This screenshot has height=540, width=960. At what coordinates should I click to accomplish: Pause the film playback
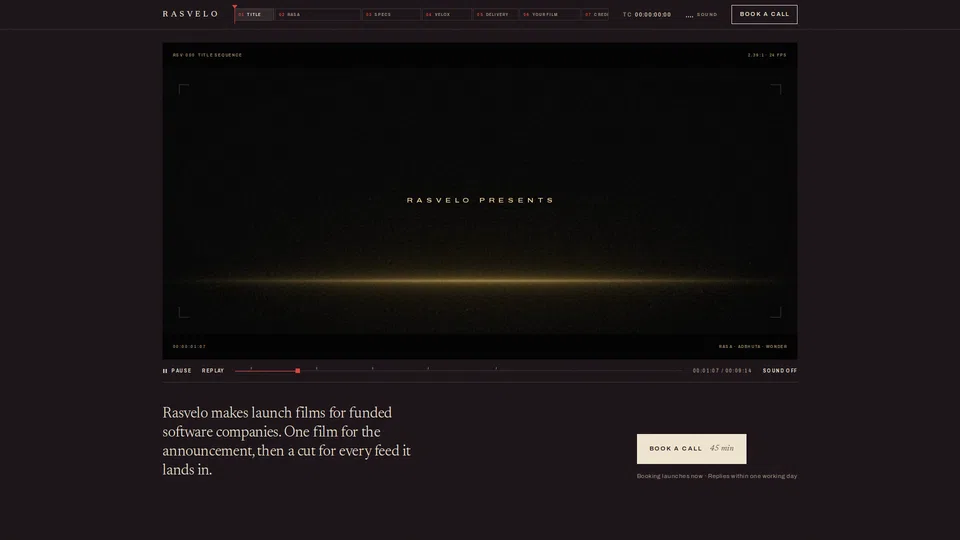177,370
